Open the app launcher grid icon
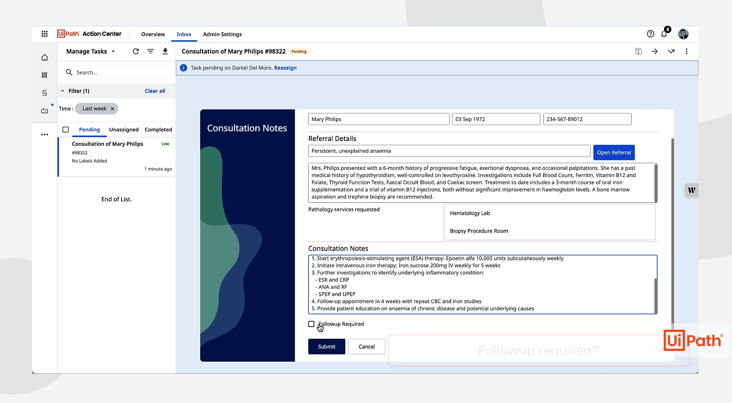This screenshot has width=732, height=403. 44,34
